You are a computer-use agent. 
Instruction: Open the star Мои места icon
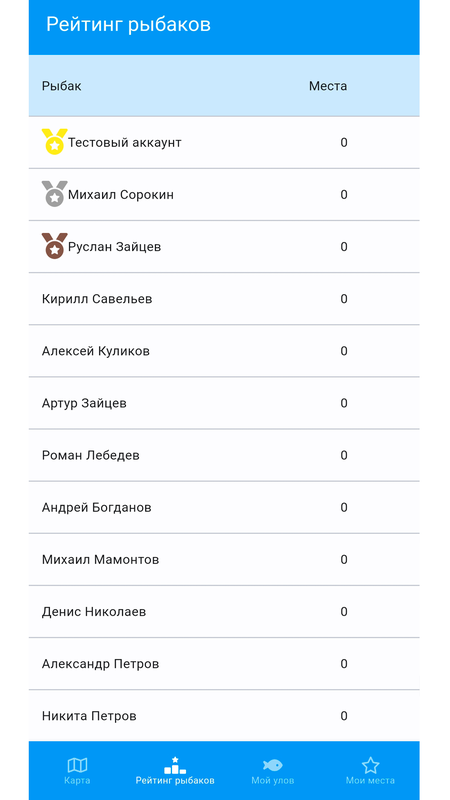[370, 765]
